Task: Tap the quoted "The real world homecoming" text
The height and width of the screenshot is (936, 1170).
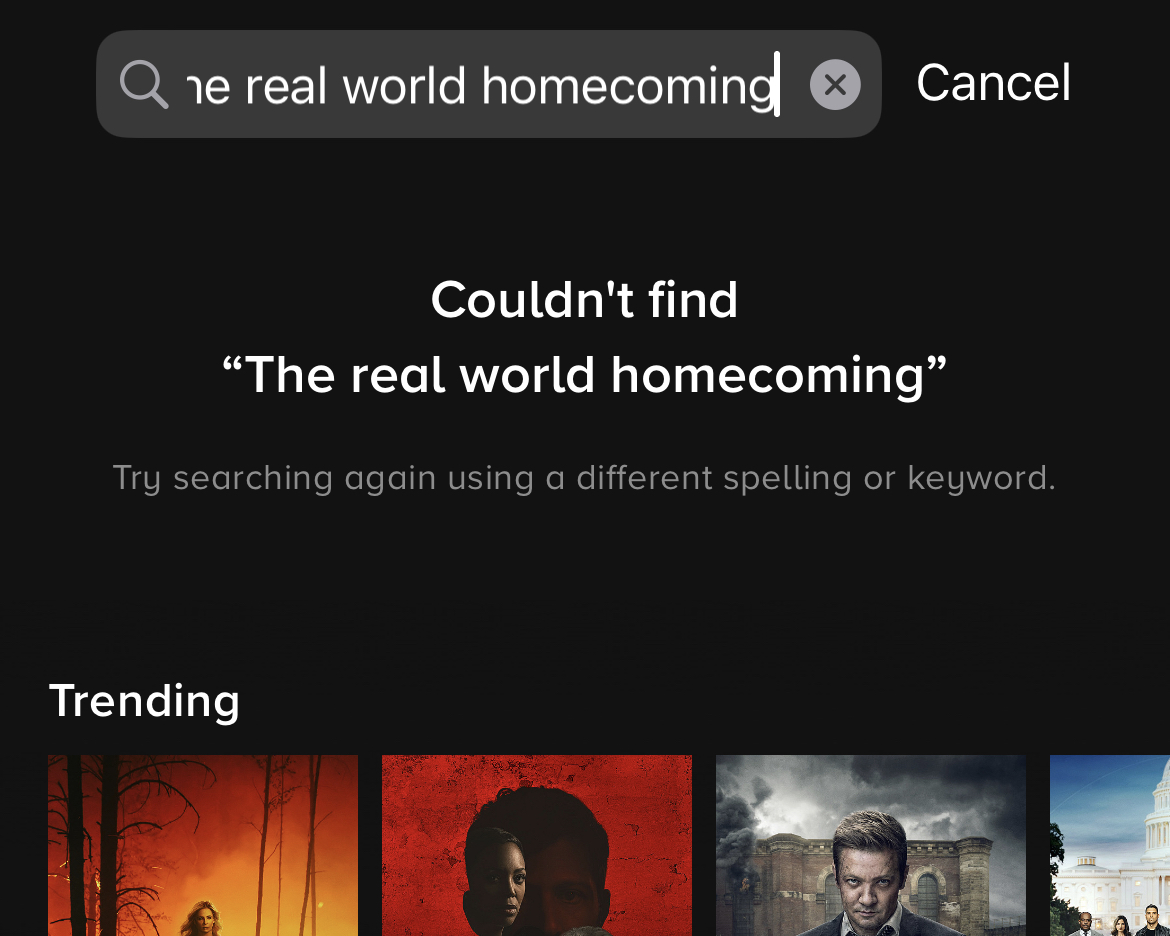Action: tap(584, 375)
